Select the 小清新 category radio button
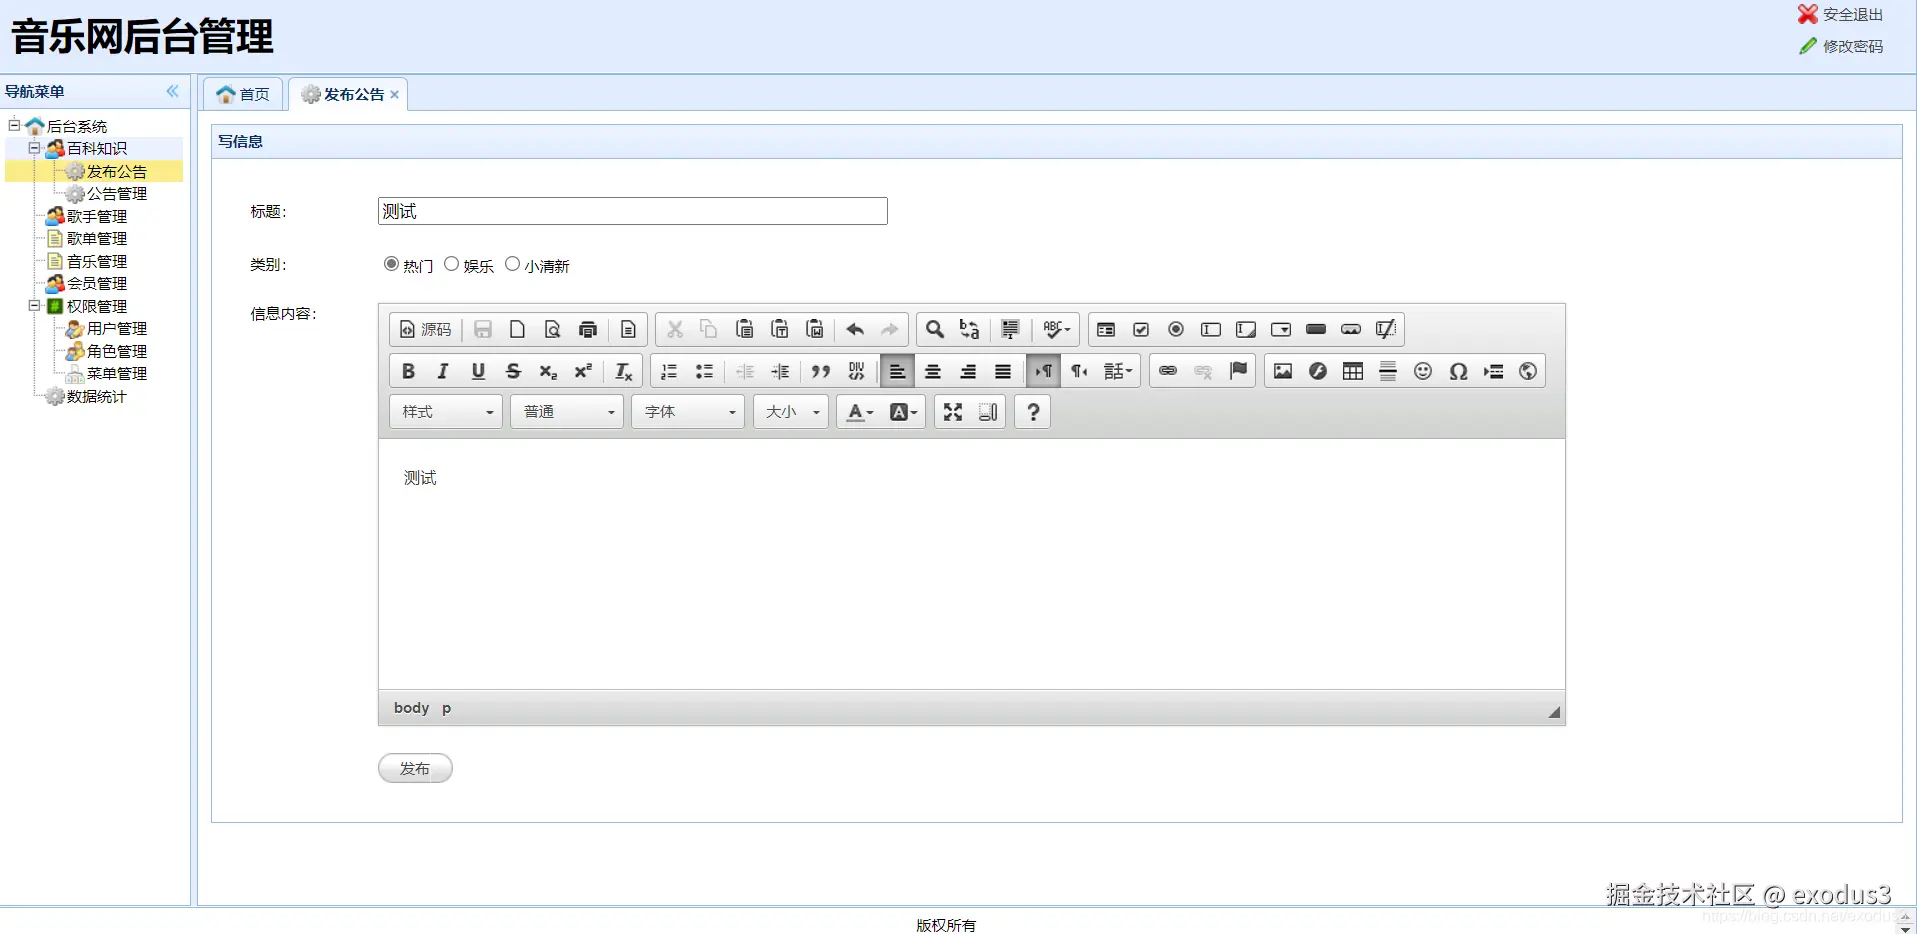 coord(513,264)
